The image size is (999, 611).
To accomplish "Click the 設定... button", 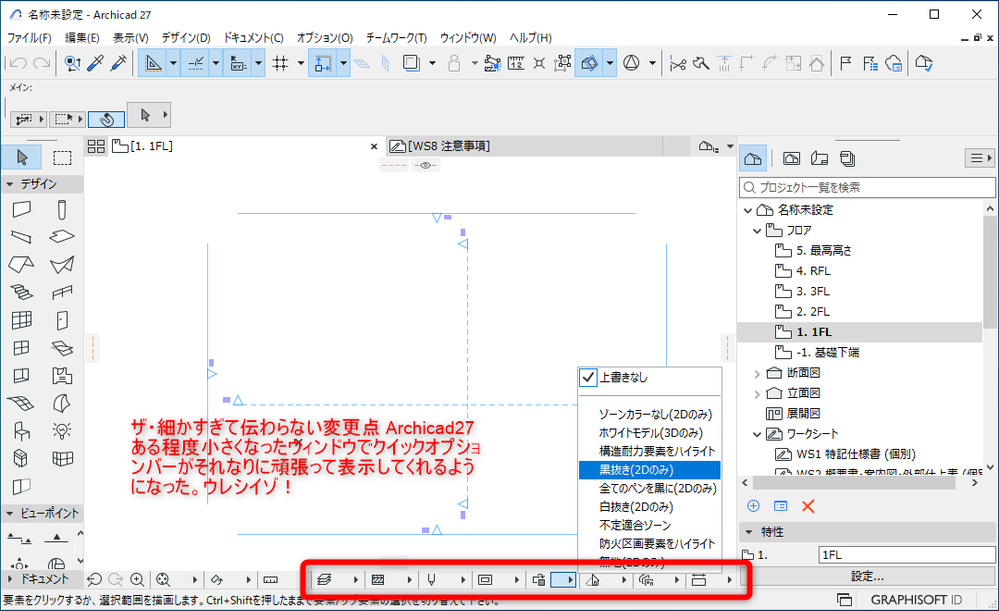I will point(868,576).
